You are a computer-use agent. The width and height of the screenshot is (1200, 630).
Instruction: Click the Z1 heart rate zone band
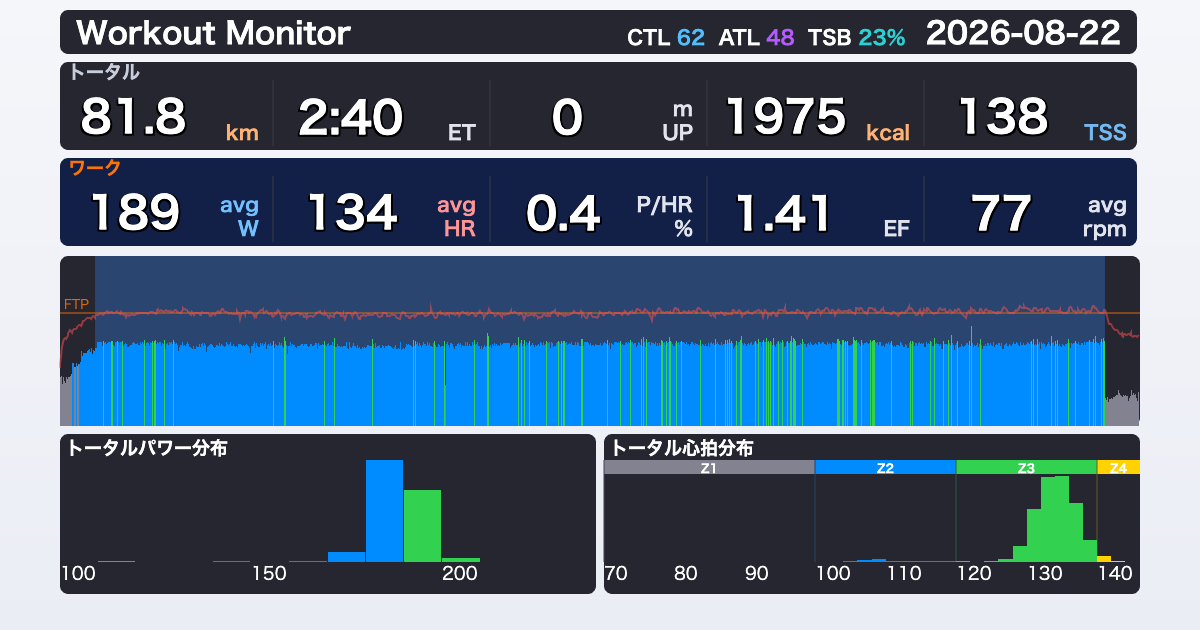pos(709,467)
